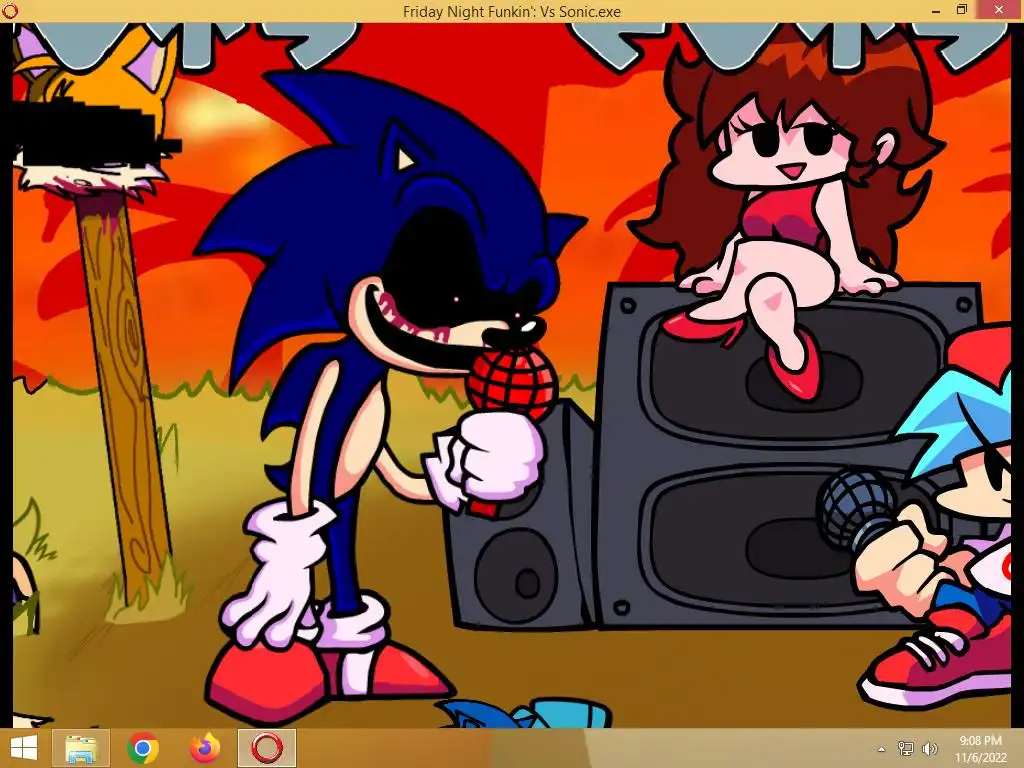
Task: Close the Vs Sonic.exe game window
Action: click(999, 10)
